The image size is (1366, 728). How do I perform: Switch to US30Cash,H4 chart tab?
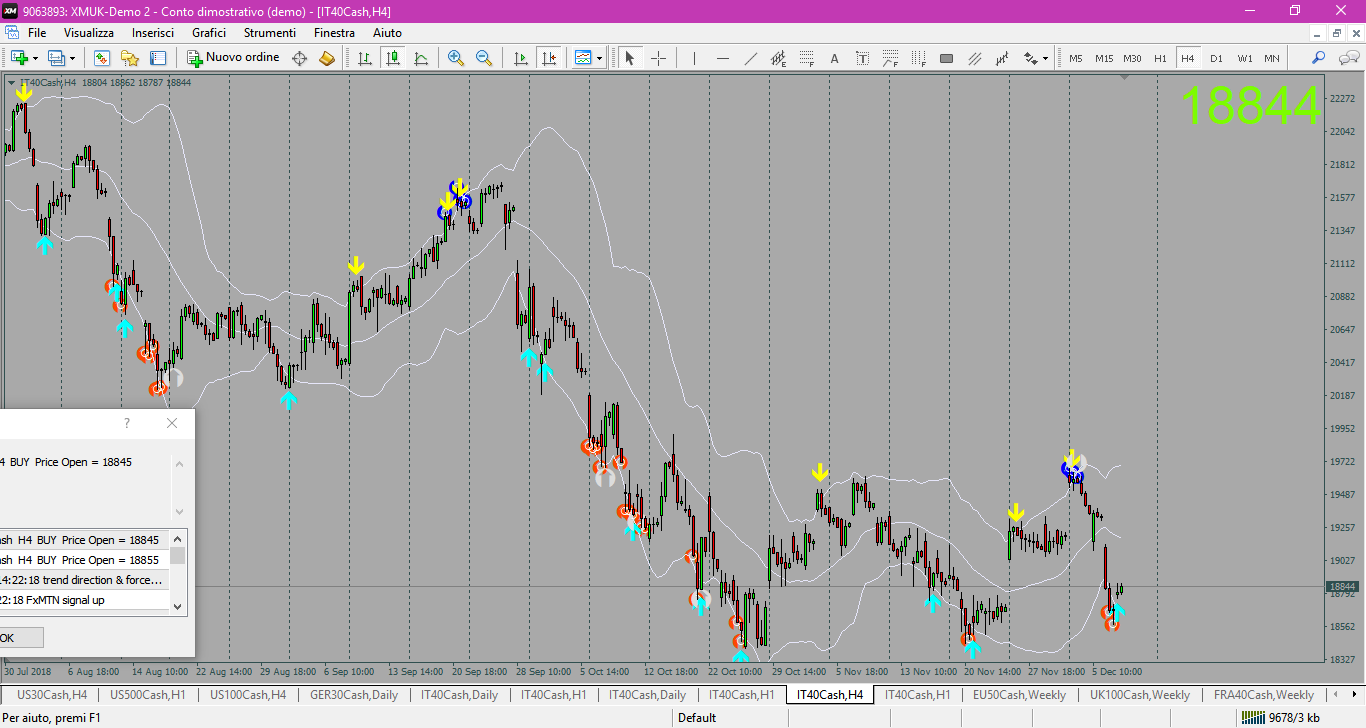(x=52, y=694)
